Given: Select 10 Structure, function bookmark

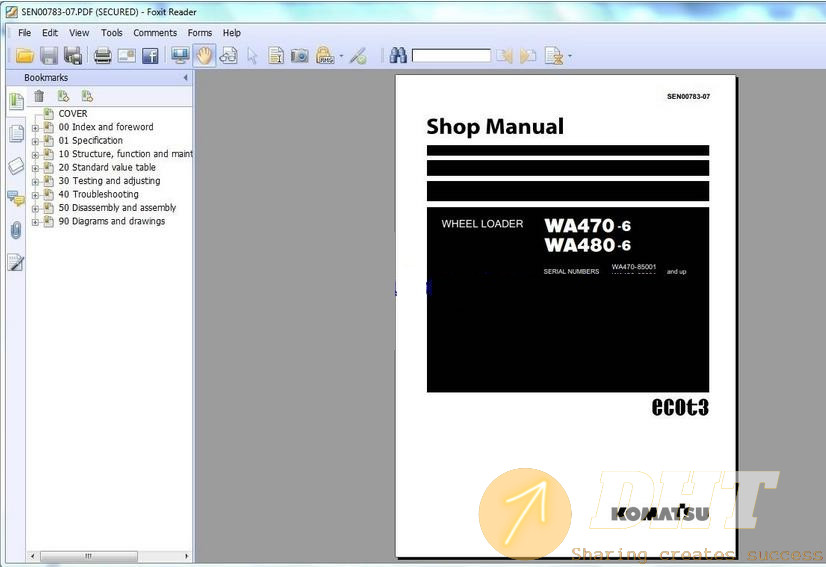Looking at the screenshot, I should pyautogui.click(x=125, y=154).
